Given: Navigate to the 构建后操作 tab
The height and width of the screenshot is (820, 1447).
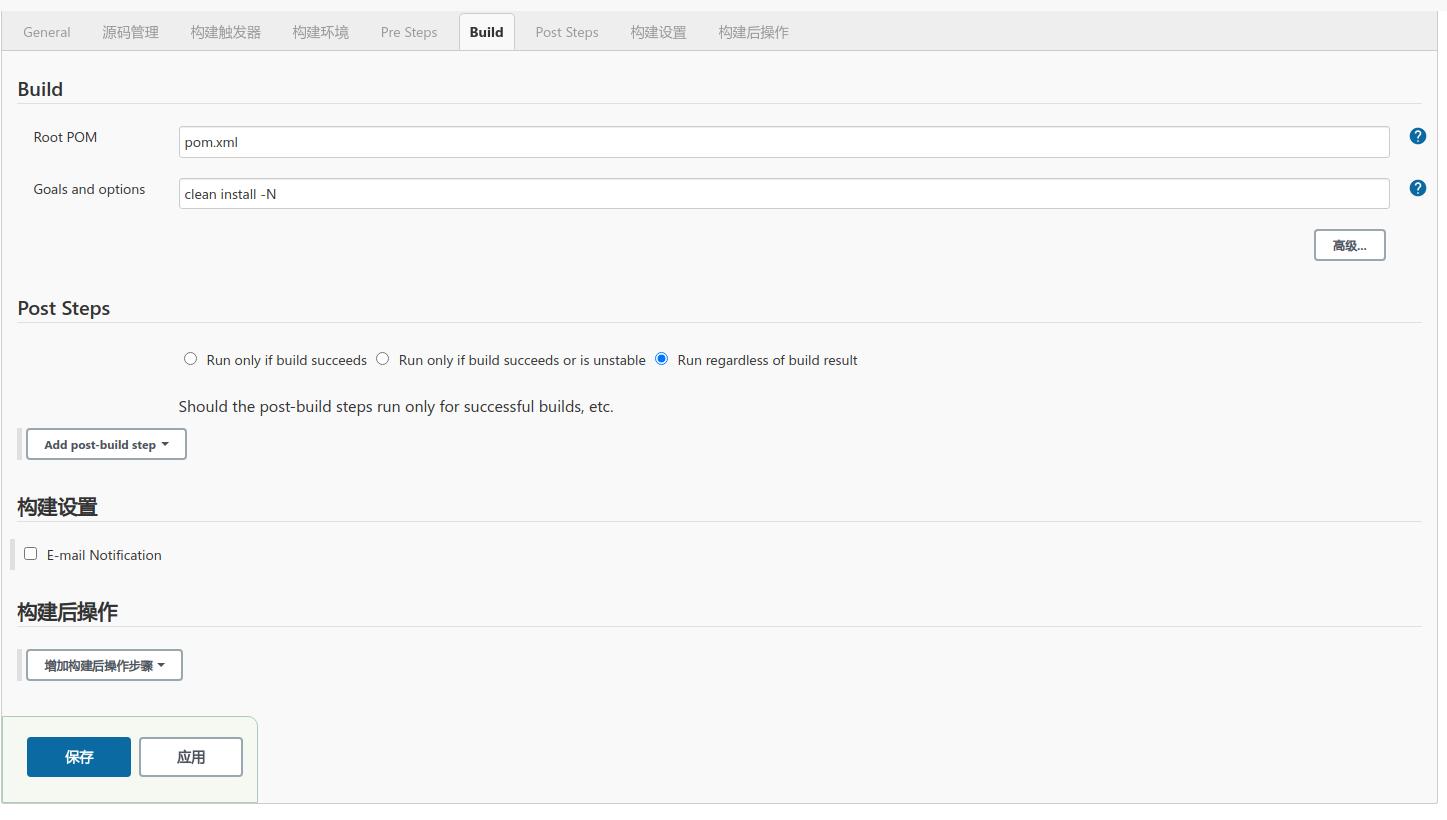Looking at the screenshot, I should pos(753,32).
